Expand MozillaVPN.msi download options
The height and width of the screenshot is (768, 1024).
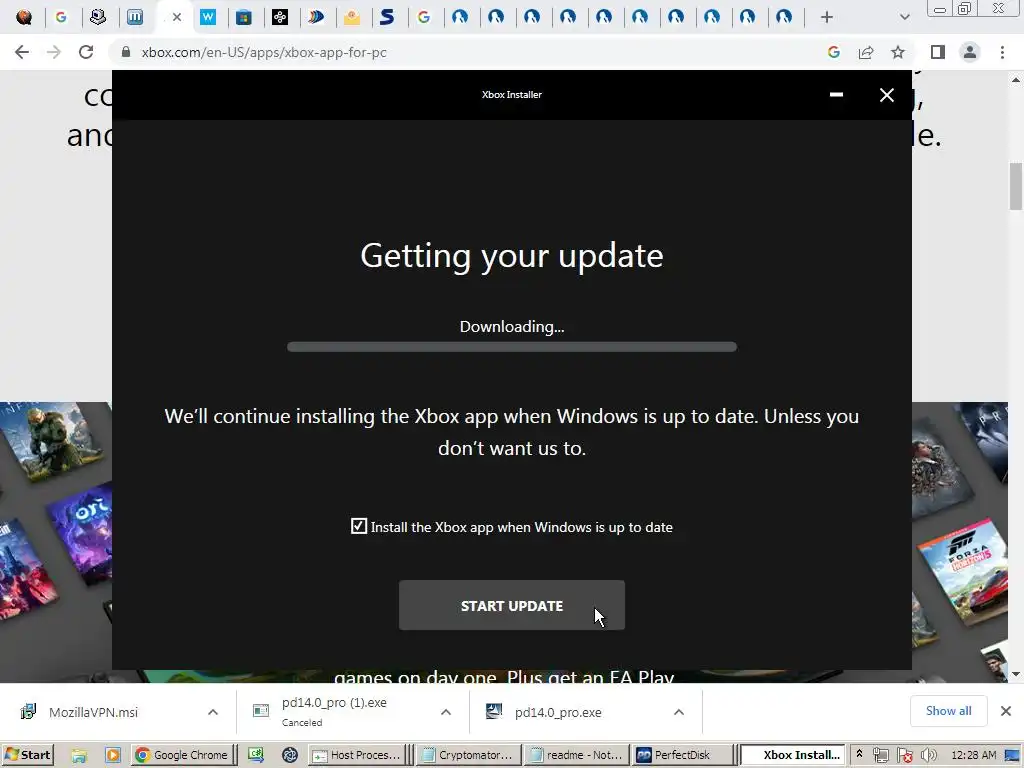[213, 712]
